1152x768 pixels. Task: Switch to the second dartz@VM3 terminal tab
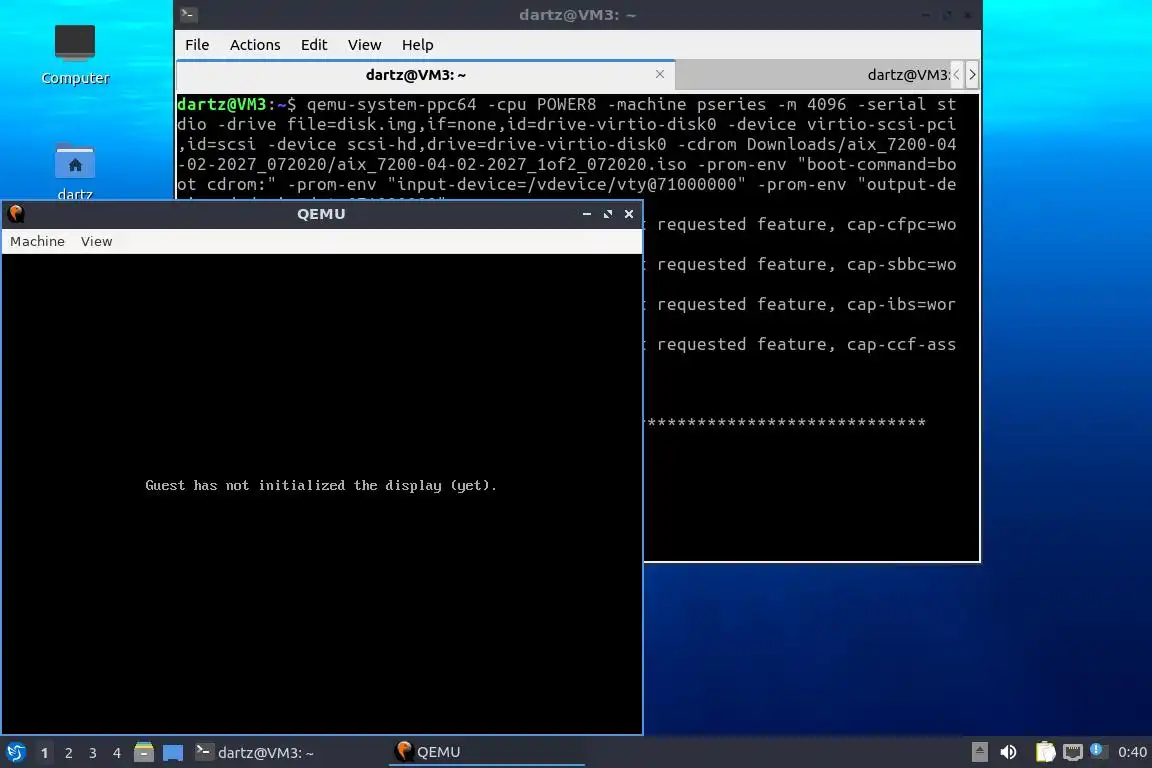point(813,75)
